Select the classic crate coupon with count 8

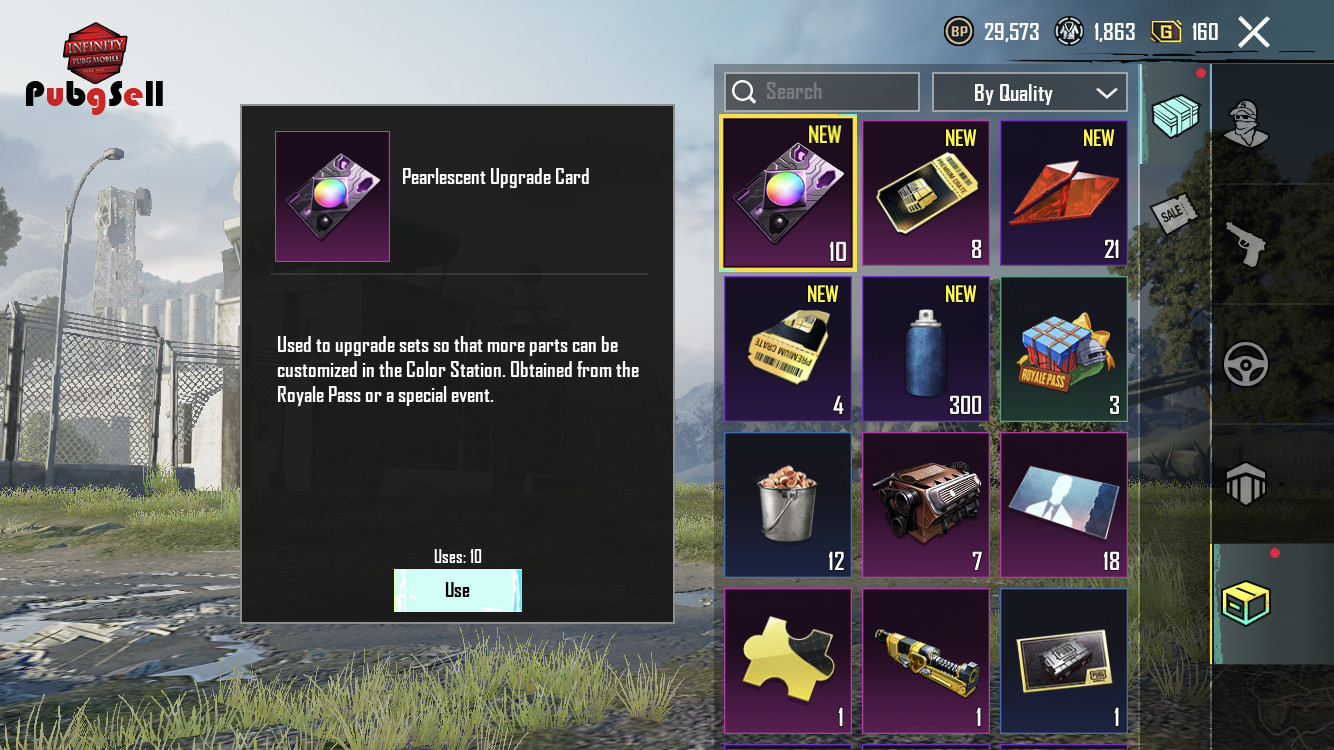[x=926, y=193]
